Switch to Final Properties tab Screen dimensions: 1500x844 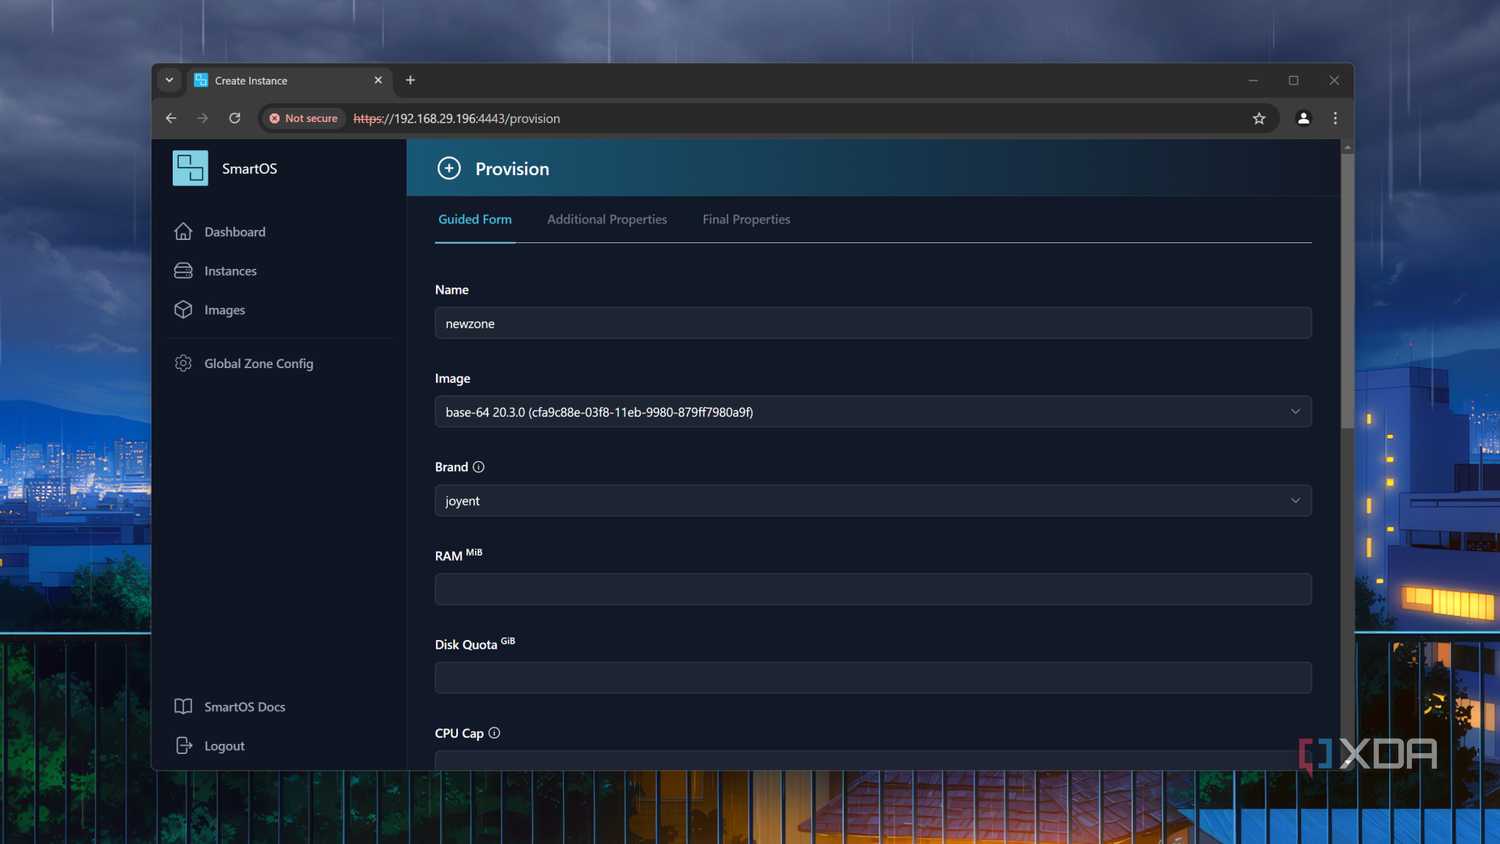click(746, 219)
